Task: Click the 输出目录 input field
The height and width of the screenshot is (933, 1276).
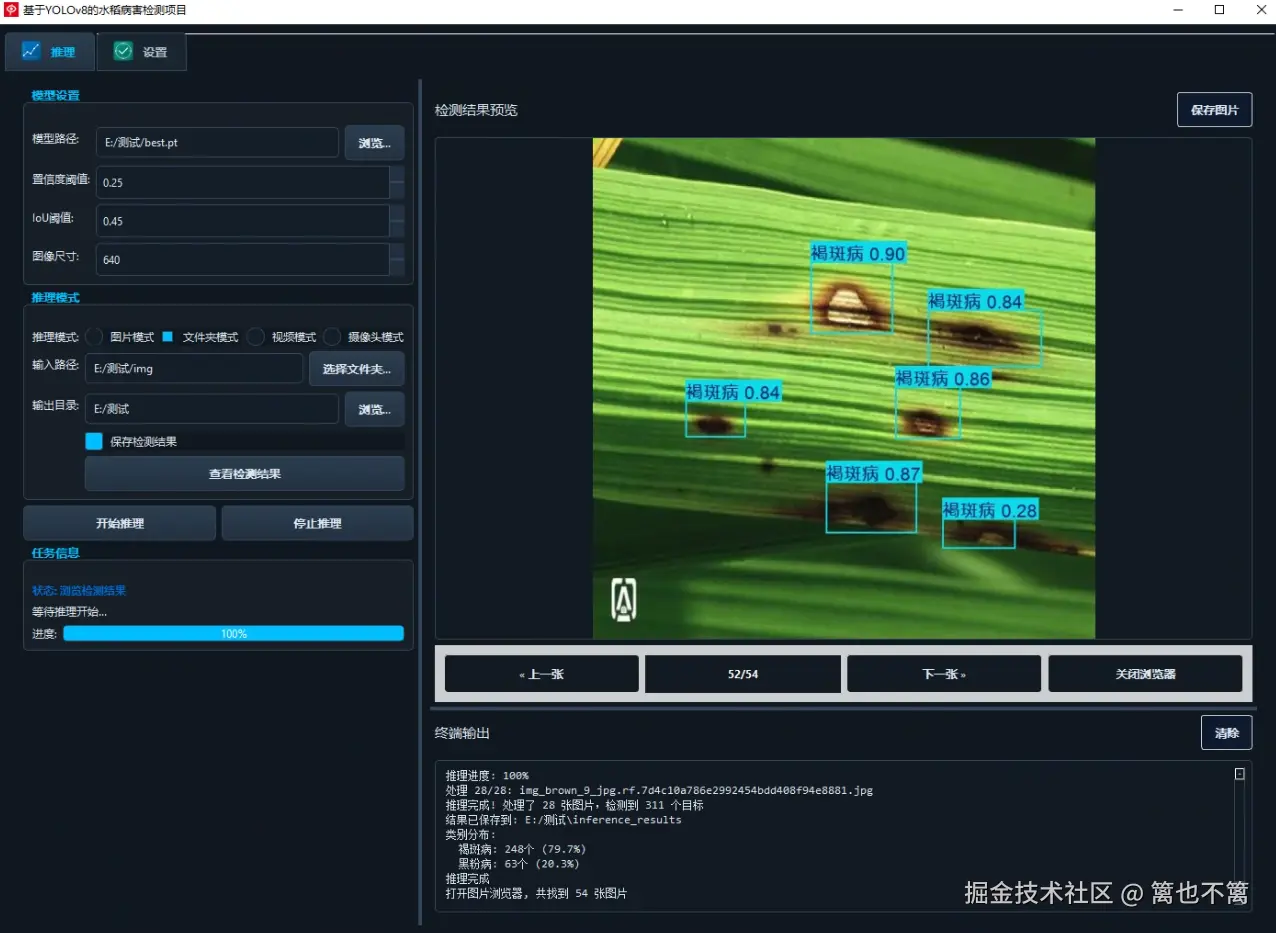Action: pyautogui.click(x=212, y=409)
